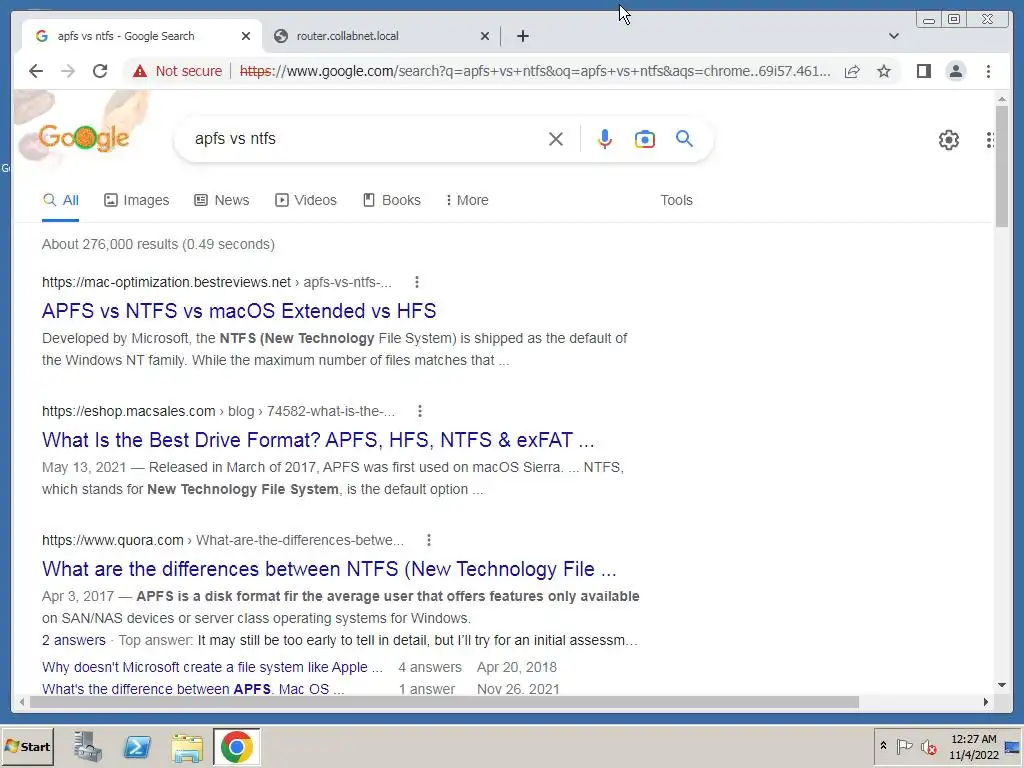Click the www.quora.com breadcrumb URL

point(223,540)
